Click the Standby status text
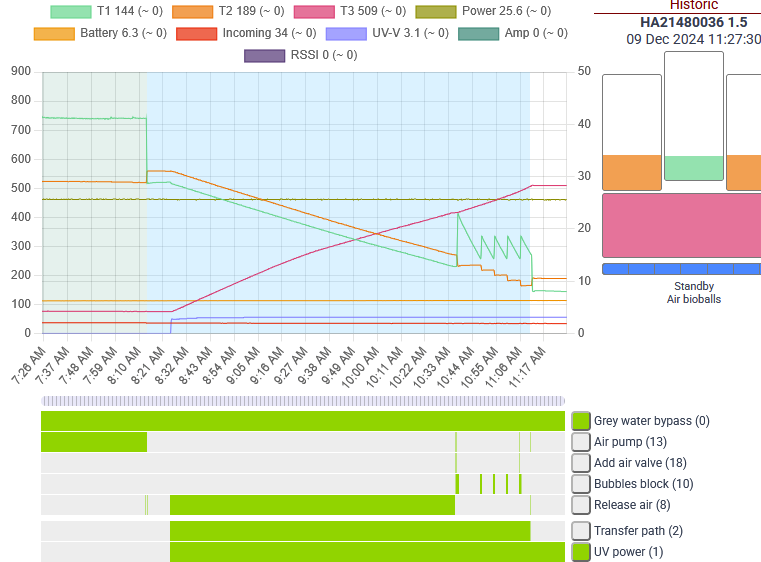The height and width of the screenshot is (562, 761). (x=694, y=286)
